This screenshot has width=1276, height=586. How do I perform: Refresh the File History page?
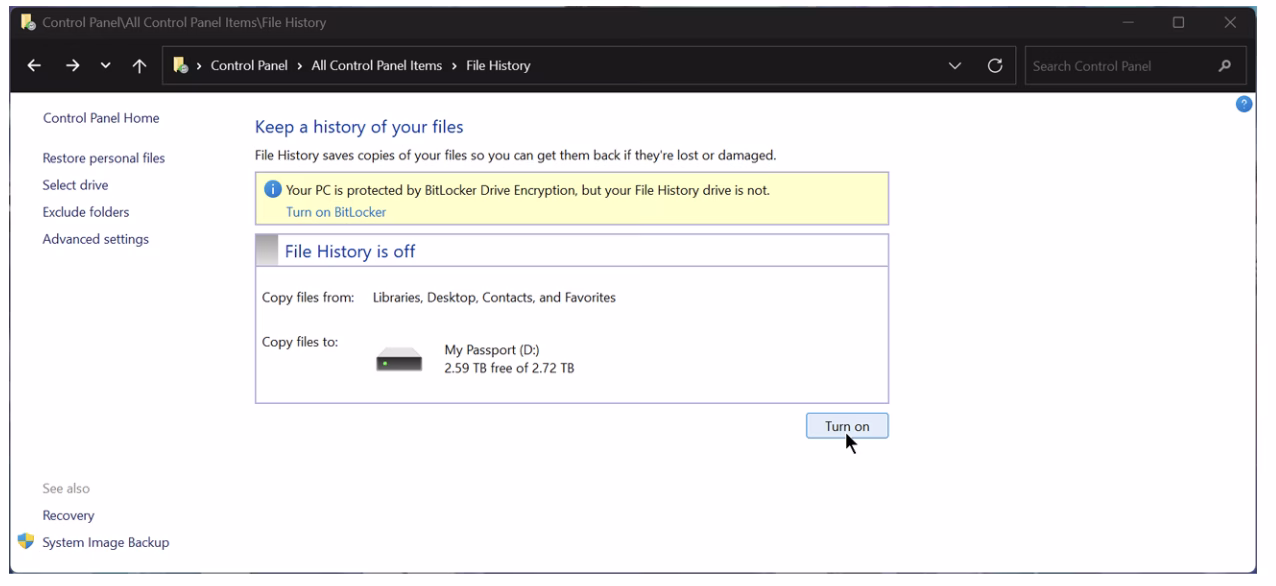coord(994,67)
